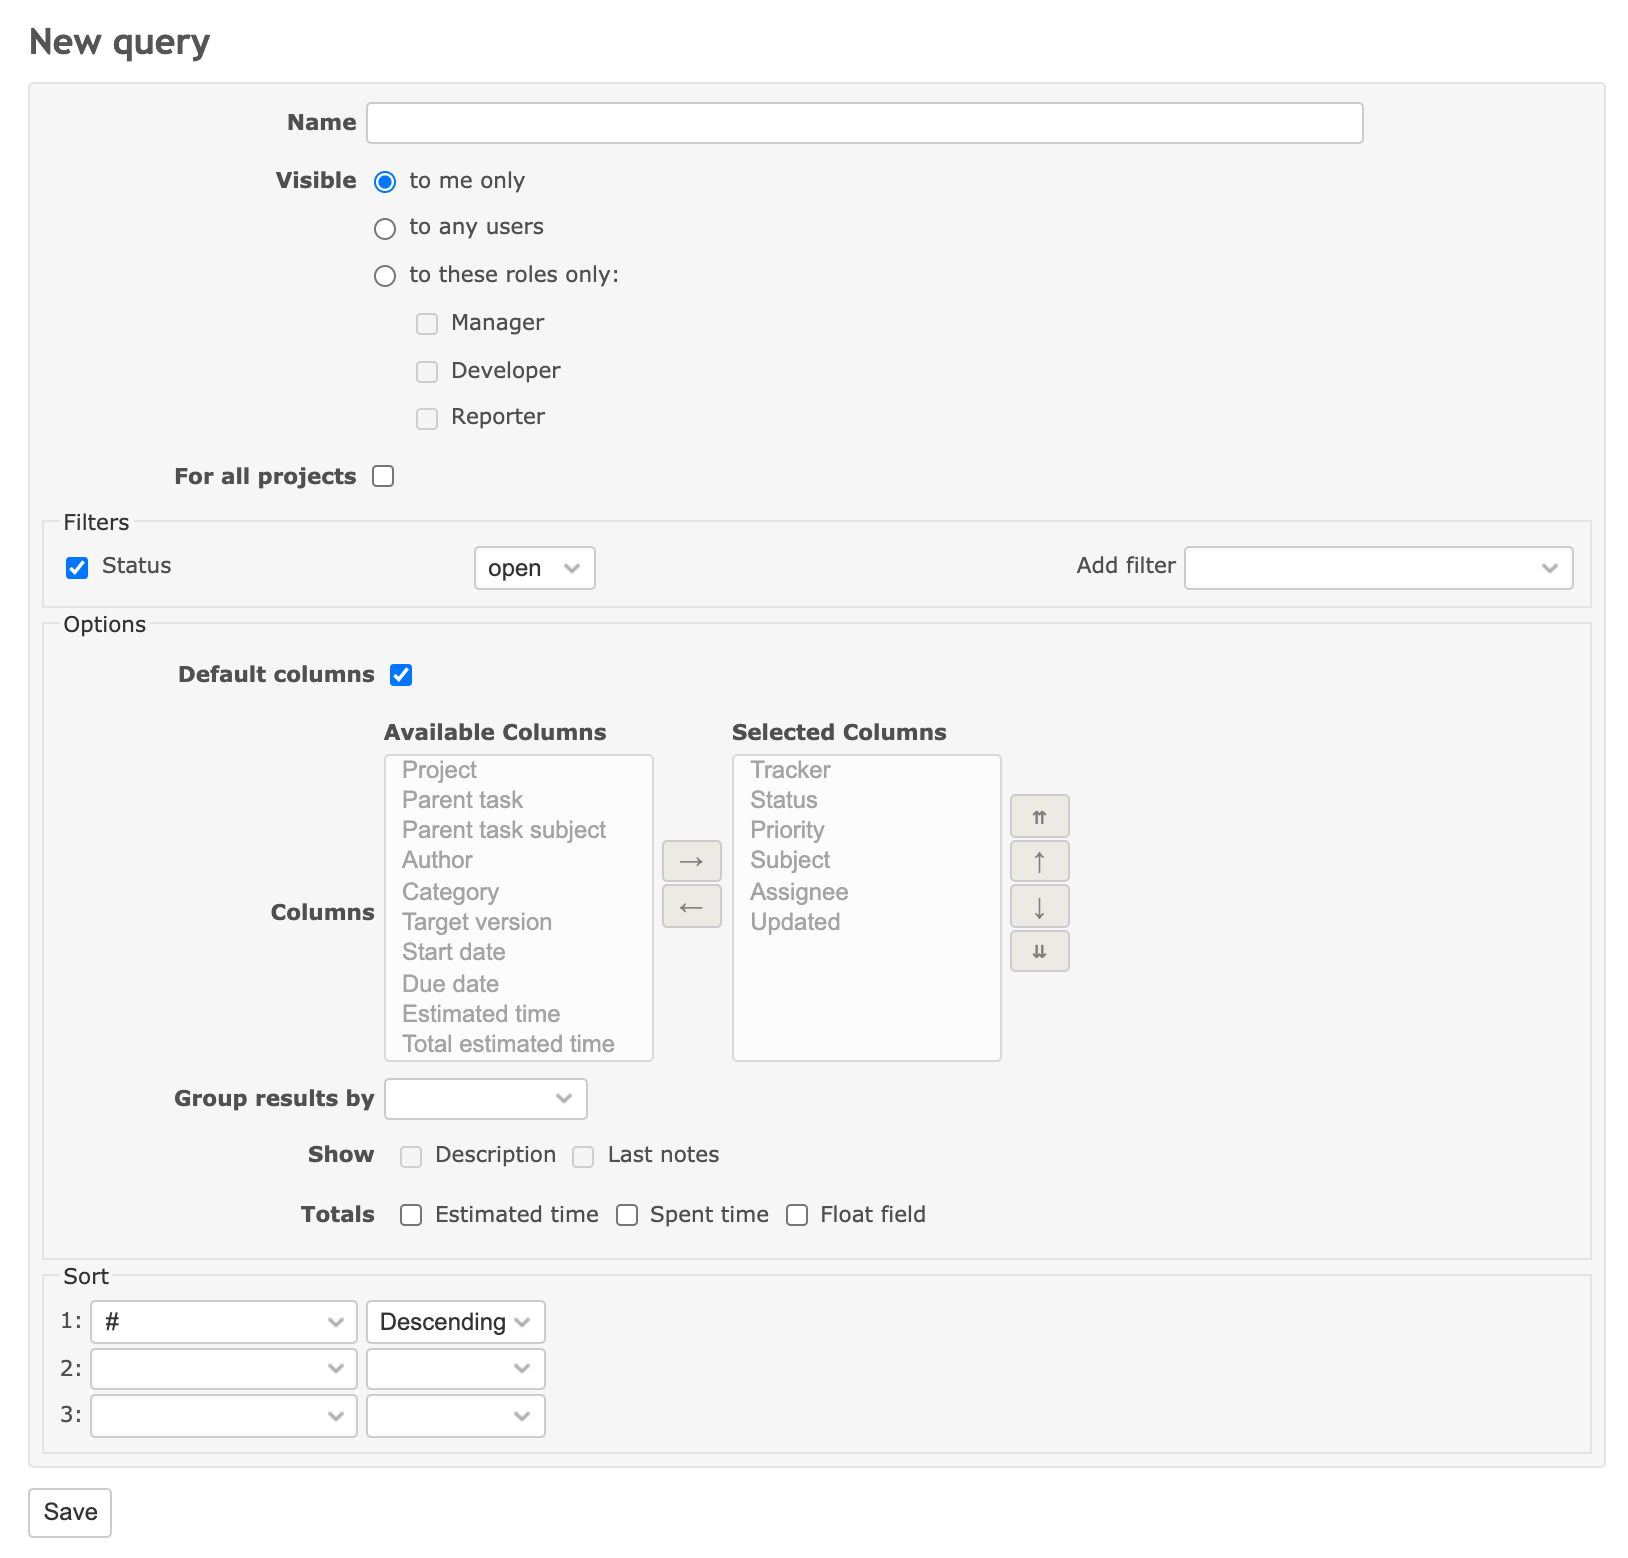Image resolution: width=1628 pixels, height=1558 pixels.
Task: Open the Group results by dropdown
Action: (485, 1099)
